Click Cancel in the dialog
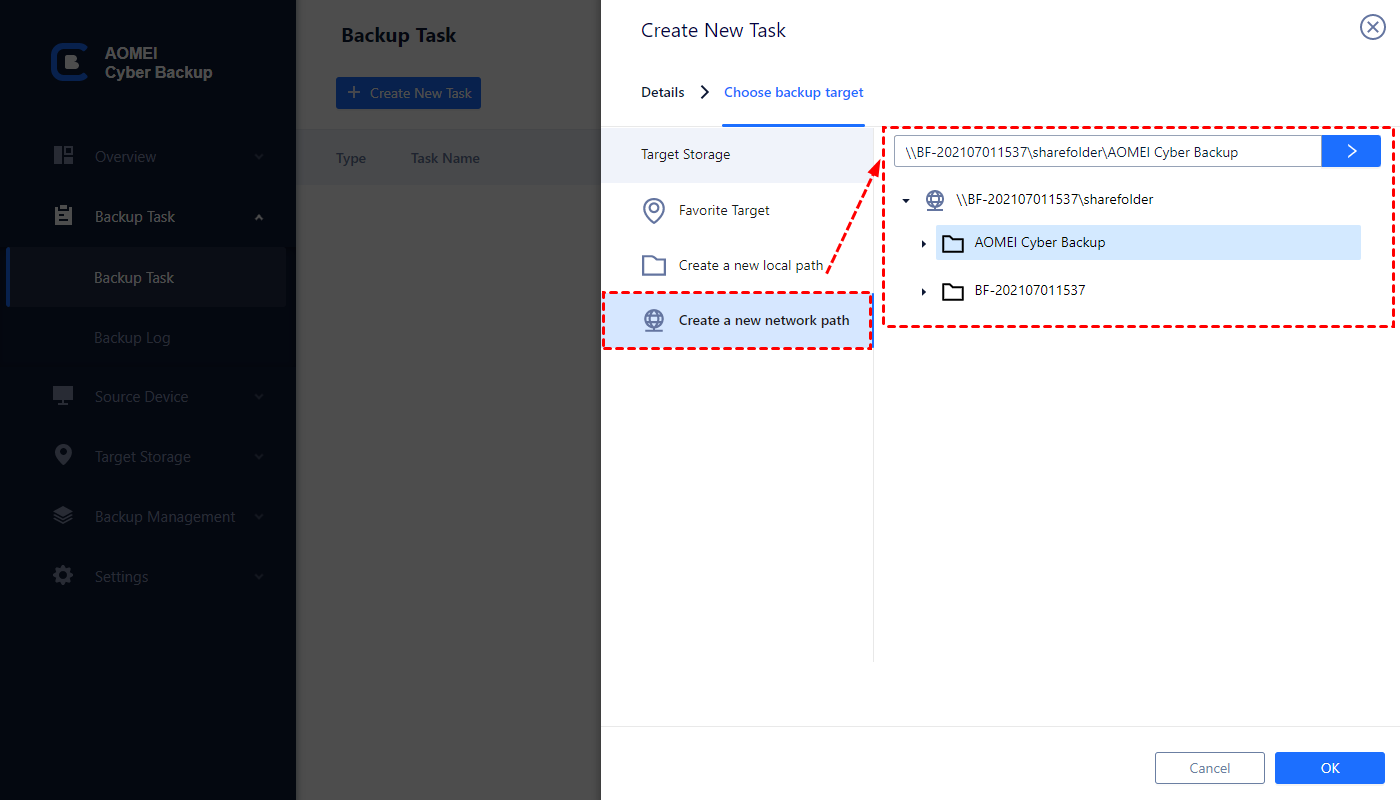Viewport: 1400px width, 800px height. pyautogui.click(x=1210, y=768)
